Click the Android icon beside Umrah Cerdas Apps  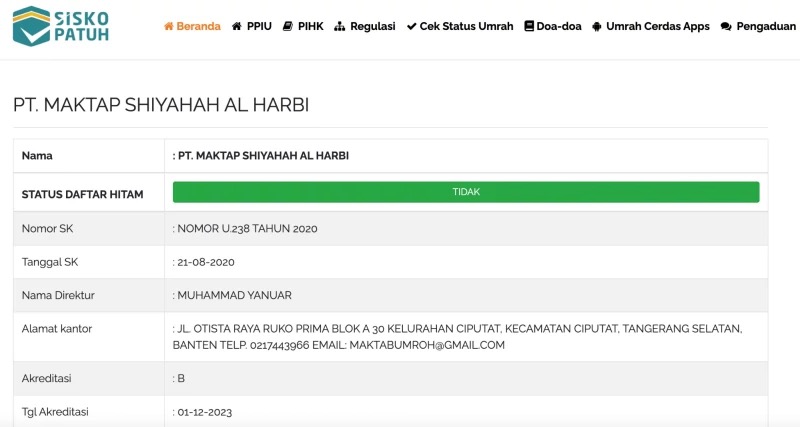coord(596,27)
